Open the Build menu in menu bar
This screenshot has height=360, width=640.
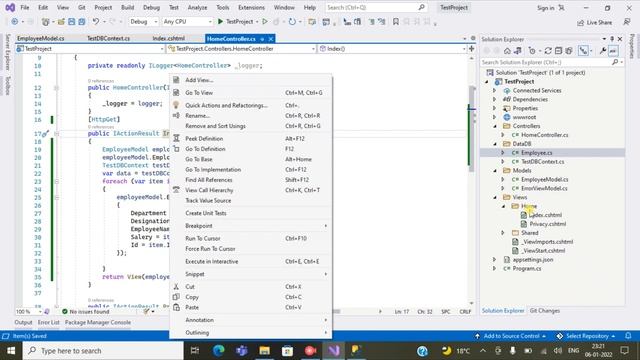[x=127, y=7]
